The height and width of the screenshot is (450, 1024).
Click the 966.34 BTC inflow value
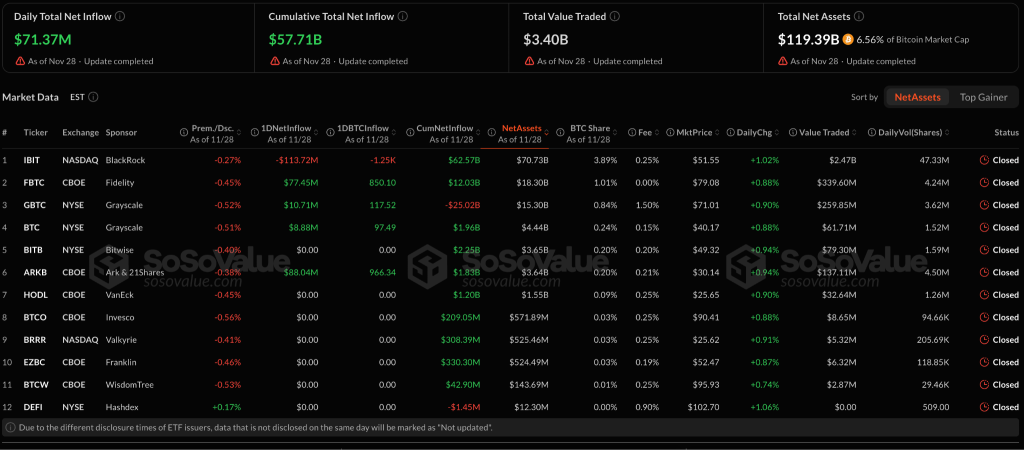click(x=382, y=272)
